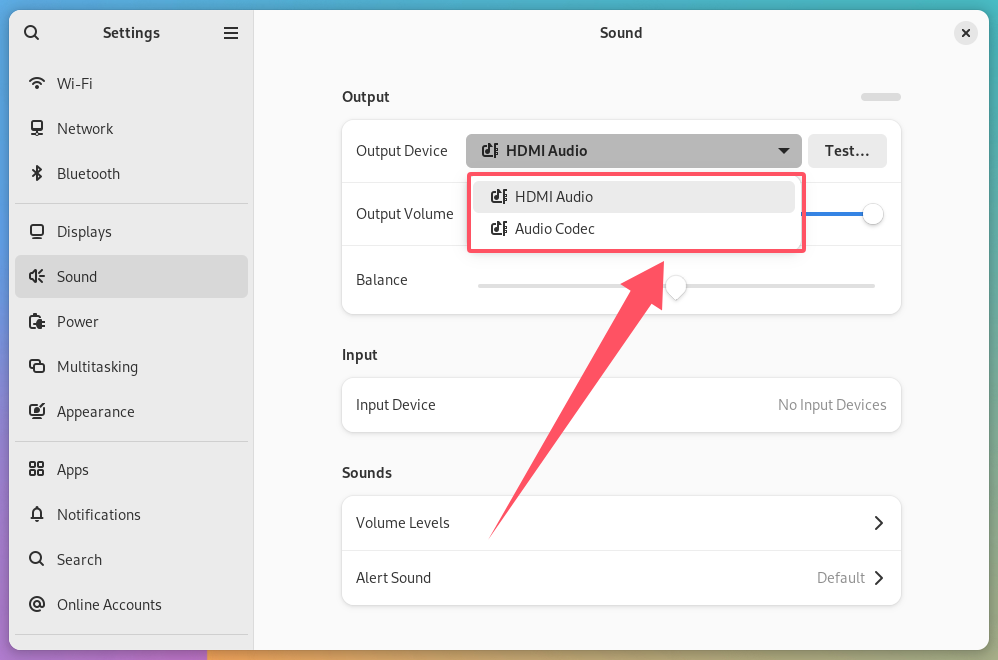The width and height of the screenshot is (998, 660).
Task: Click the Balance slider handle
Action: pos(675,287)
